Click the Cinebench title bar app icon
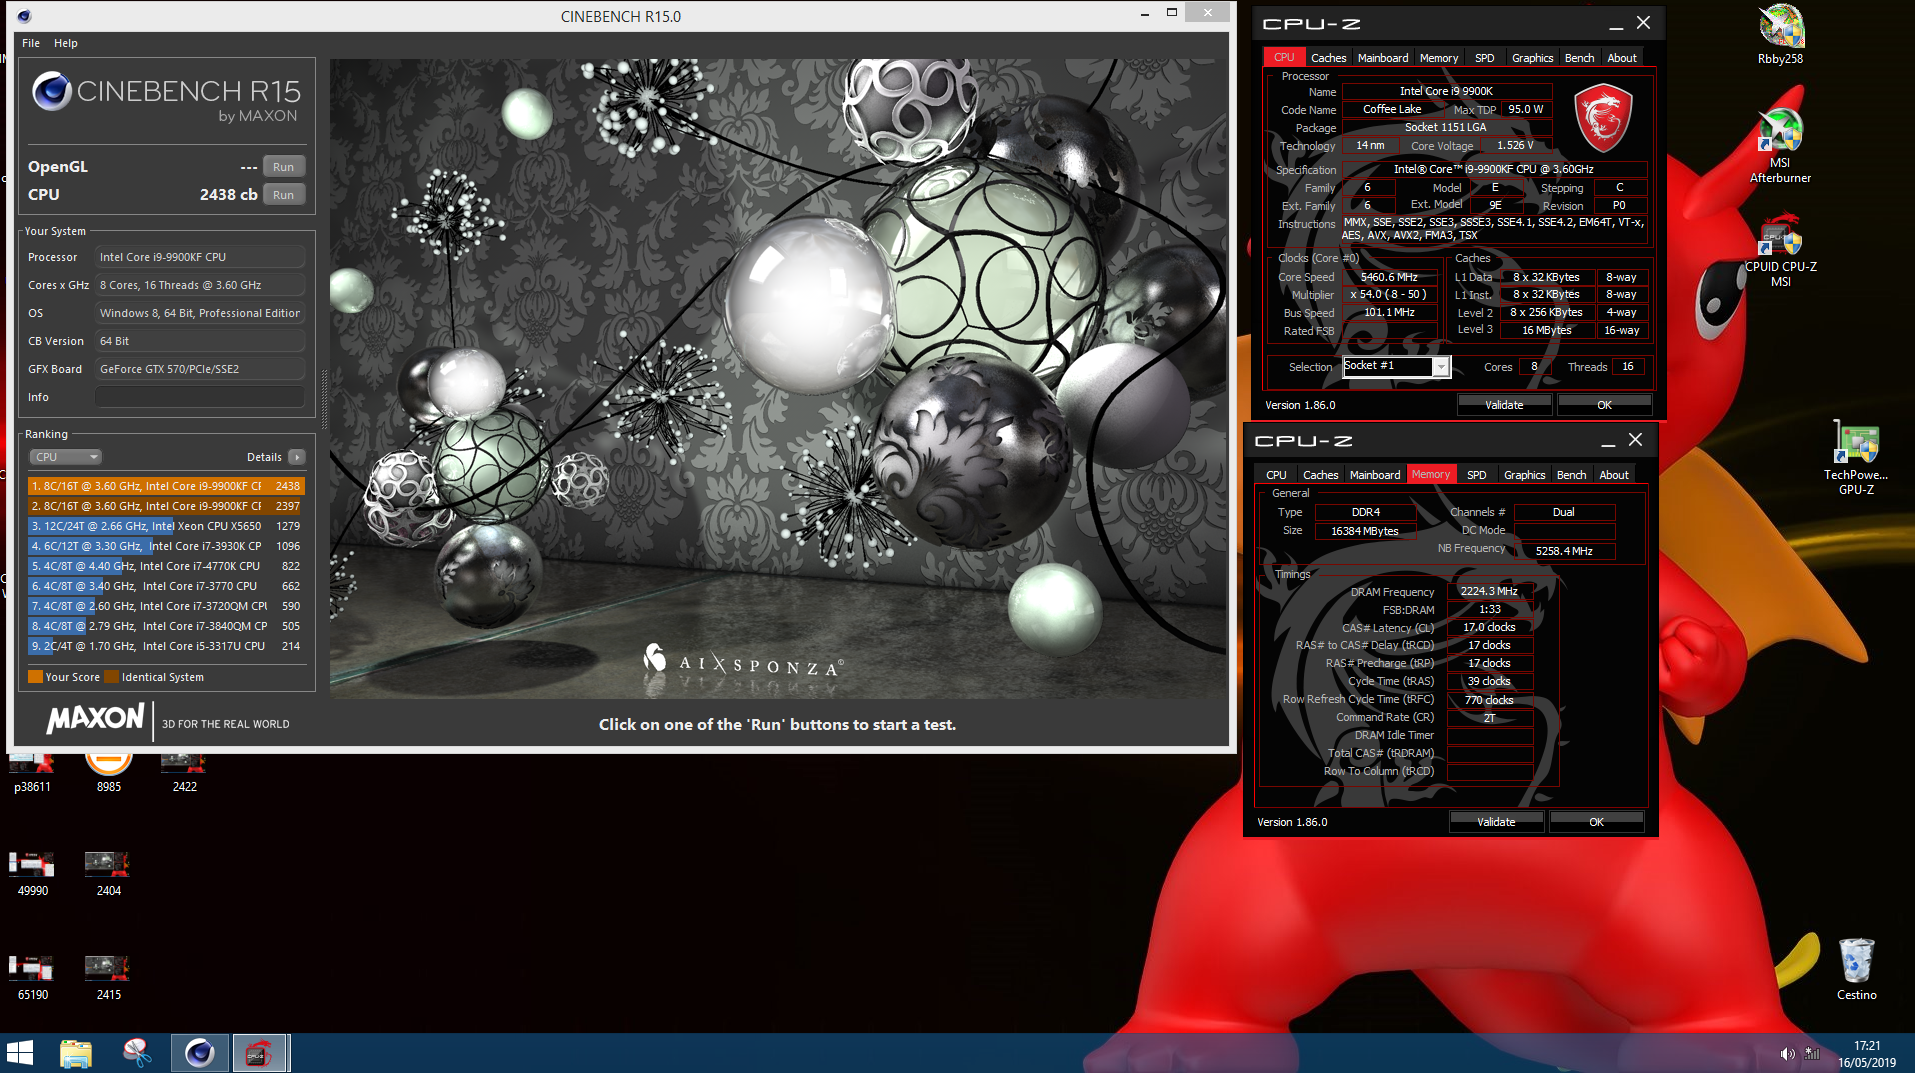This screenshot has height=1073, width=1915. 24,16
